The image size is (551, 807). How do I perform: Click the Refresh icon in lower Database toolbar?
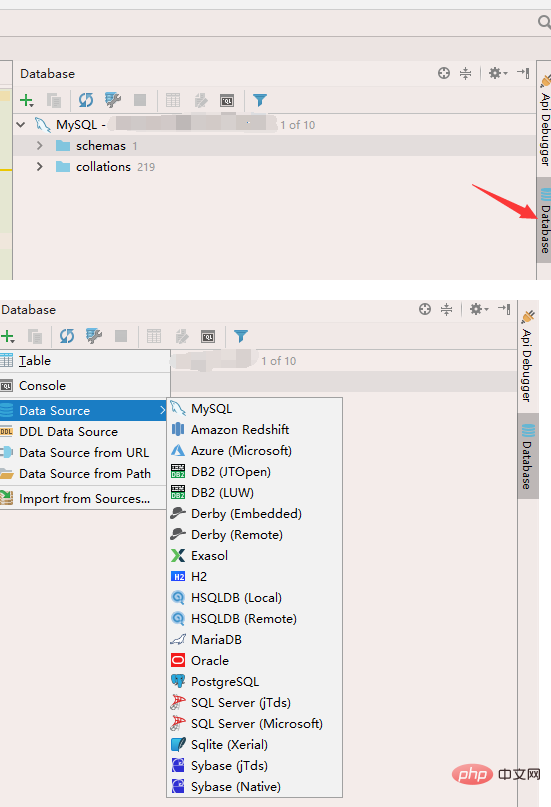pyautogui.click(x=66, y=336)
